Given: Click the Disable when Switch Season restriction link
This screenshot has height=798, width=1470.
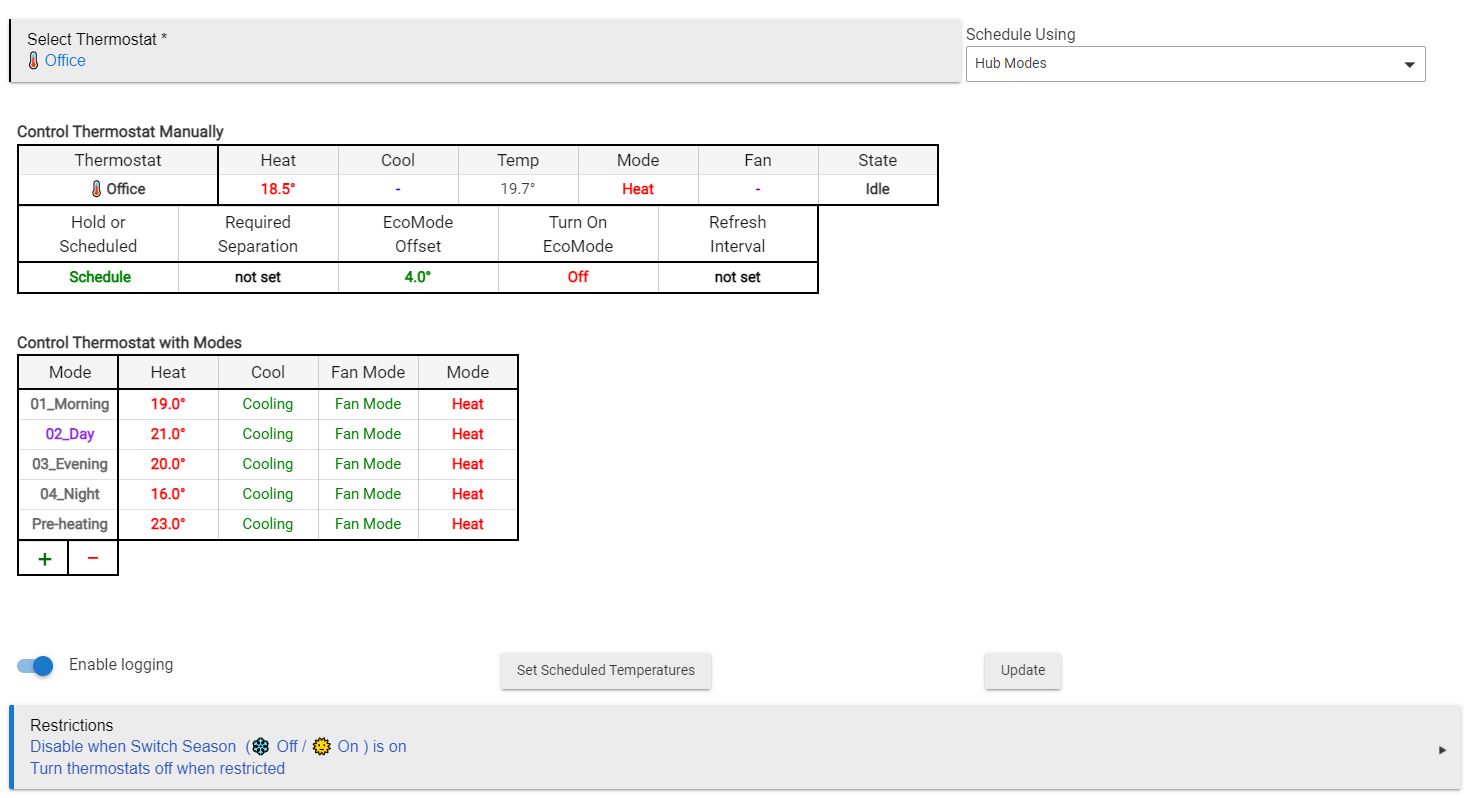Looking at the screenshot, I should [130, 746].
